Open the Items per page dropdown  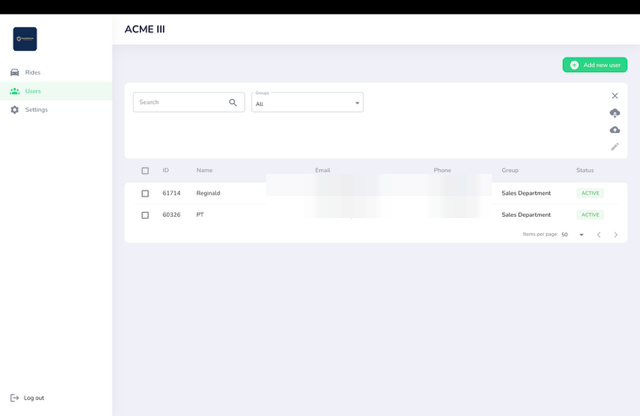pos(573,235)
